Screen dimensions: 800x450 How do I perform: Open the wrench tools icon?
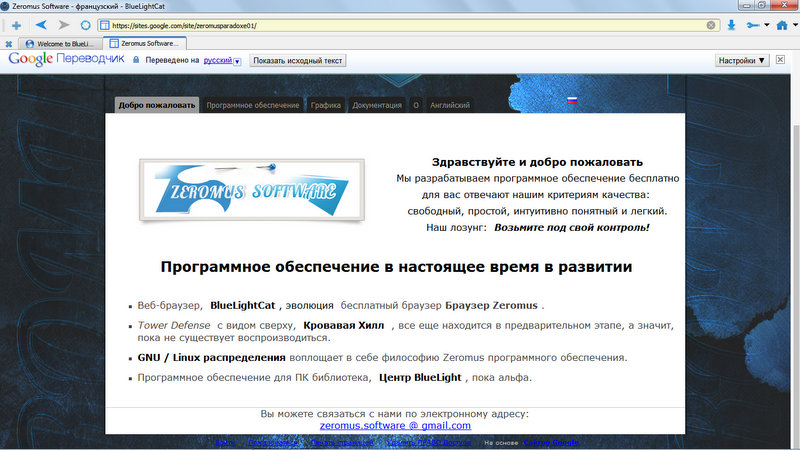point(753,25)
